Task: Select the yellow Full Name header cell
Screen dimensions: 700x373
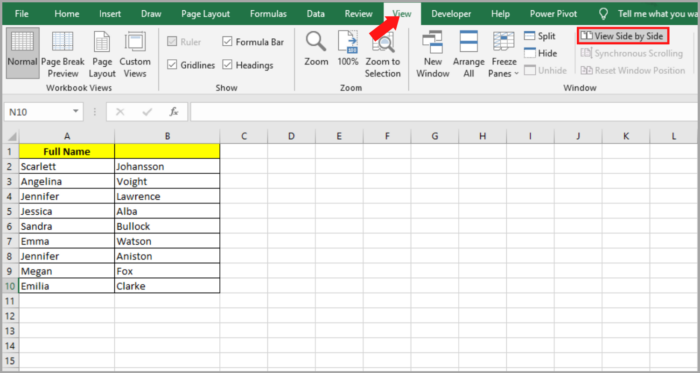Action: (x=67, y=152)
